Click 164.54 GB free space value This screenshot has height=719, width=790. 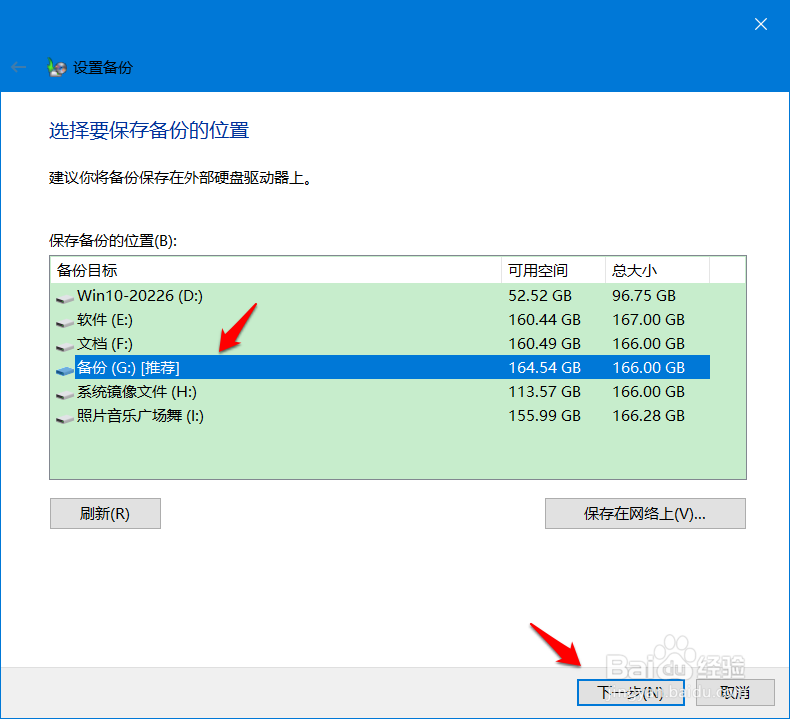544,368
